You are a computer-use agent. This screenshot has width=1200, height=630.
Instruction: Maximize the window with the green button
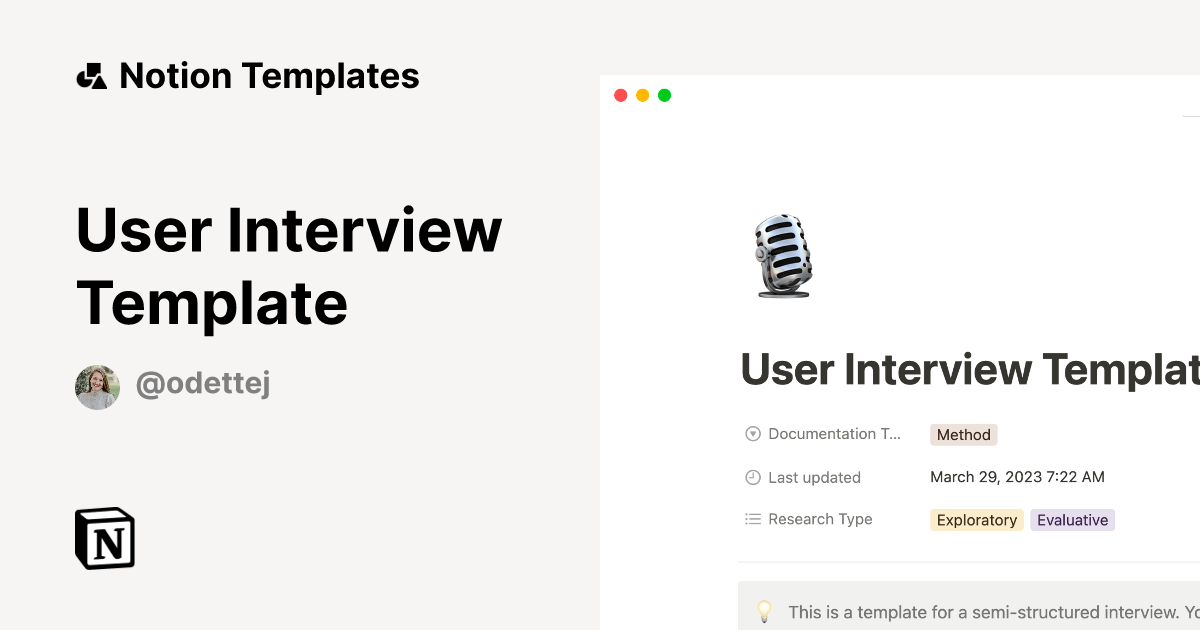click(665, 95)
